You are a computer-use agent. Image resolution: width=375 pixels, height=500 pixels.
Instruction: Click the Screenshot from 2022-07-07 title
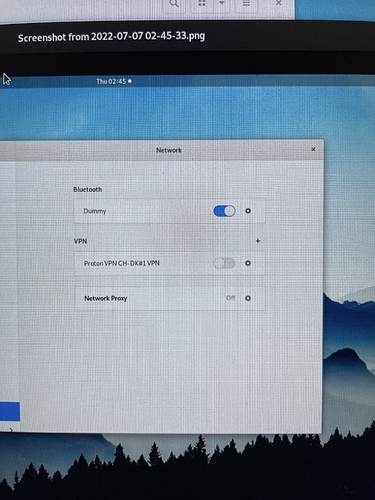(x=111, y=36)
